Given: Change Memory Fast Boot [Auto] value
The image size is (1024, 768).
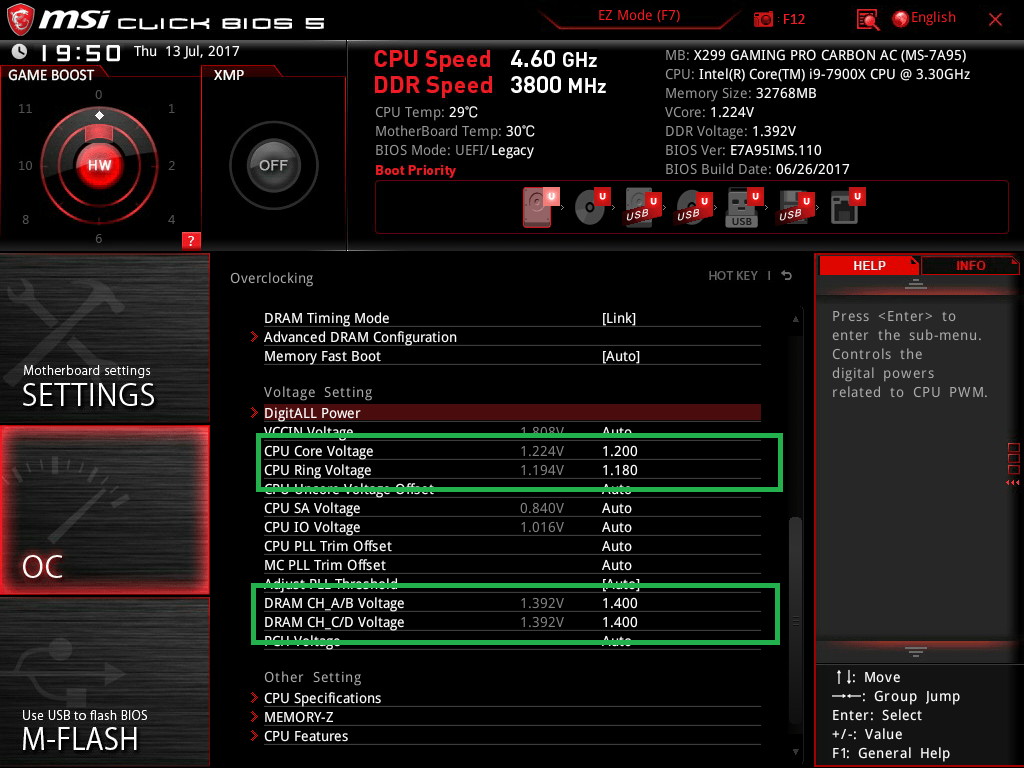Looking at the screenshot, I should pyautogui.click(x=620, y=356).
